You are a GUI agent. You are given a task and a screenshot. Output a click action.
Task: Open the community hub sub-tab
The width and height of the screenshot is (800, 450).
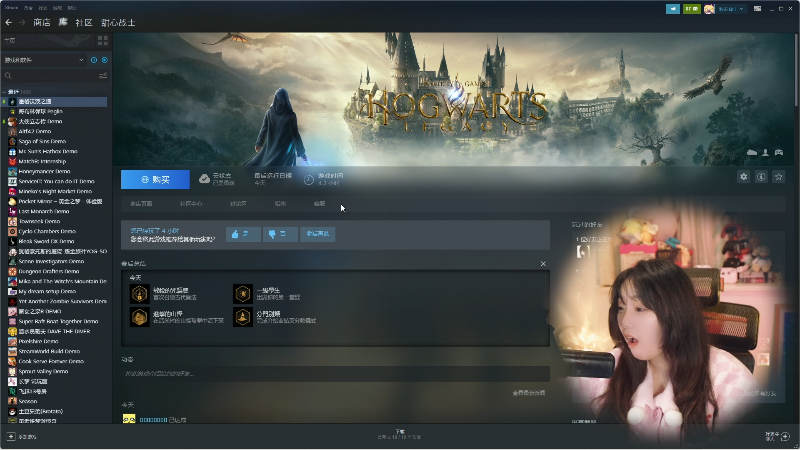click(x=191, y=204)
